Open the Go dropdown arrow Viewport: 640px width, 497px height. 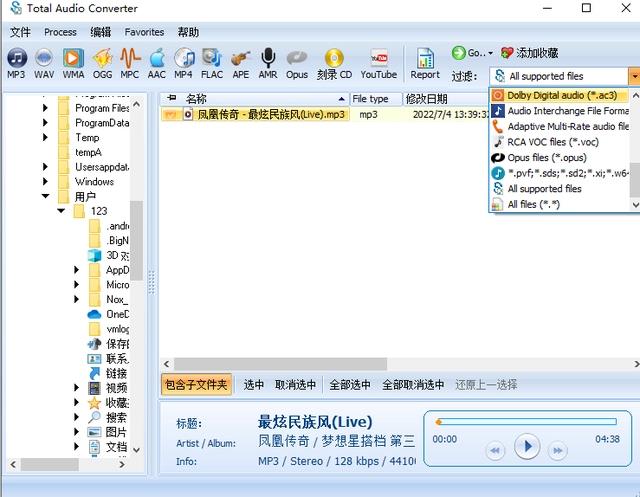(x=490, y=53)
